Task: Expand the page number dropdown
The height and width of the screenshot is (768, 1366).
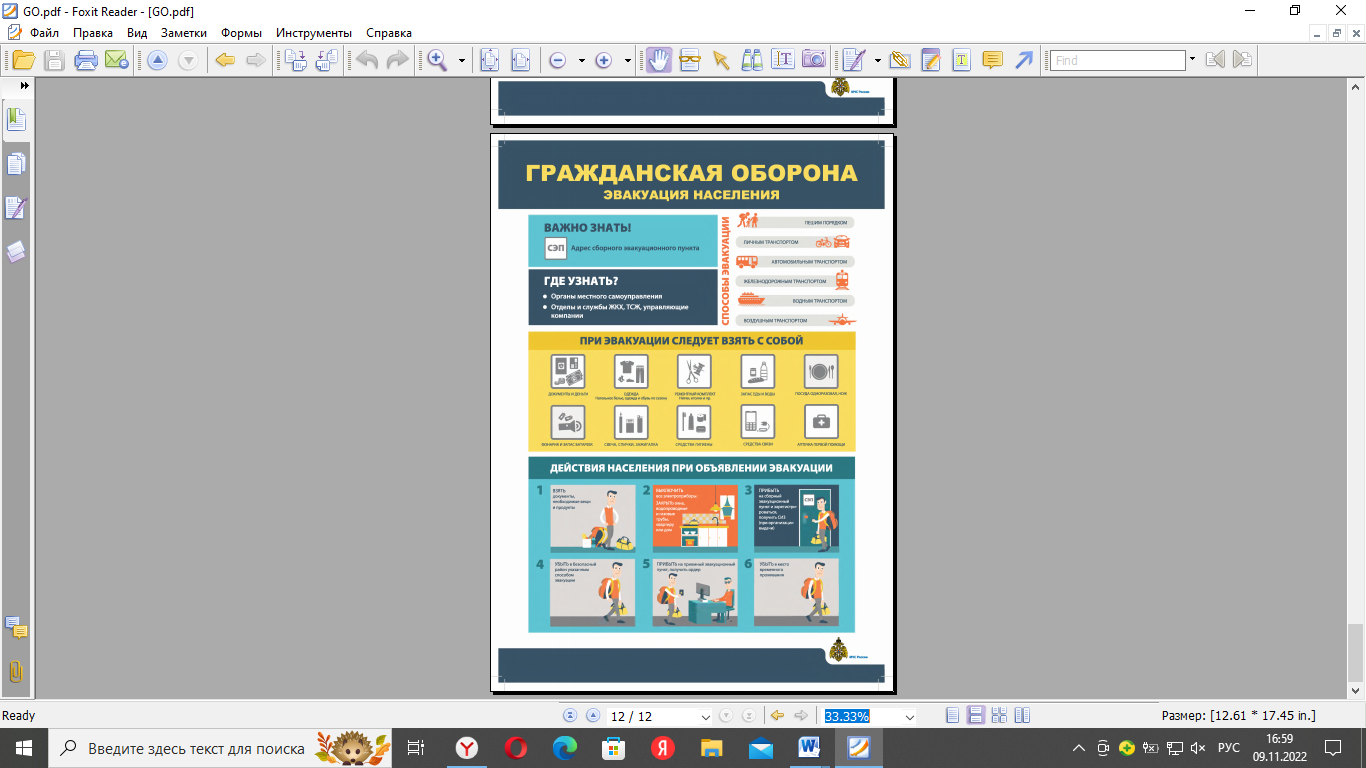Action: [x=706, y=717]
